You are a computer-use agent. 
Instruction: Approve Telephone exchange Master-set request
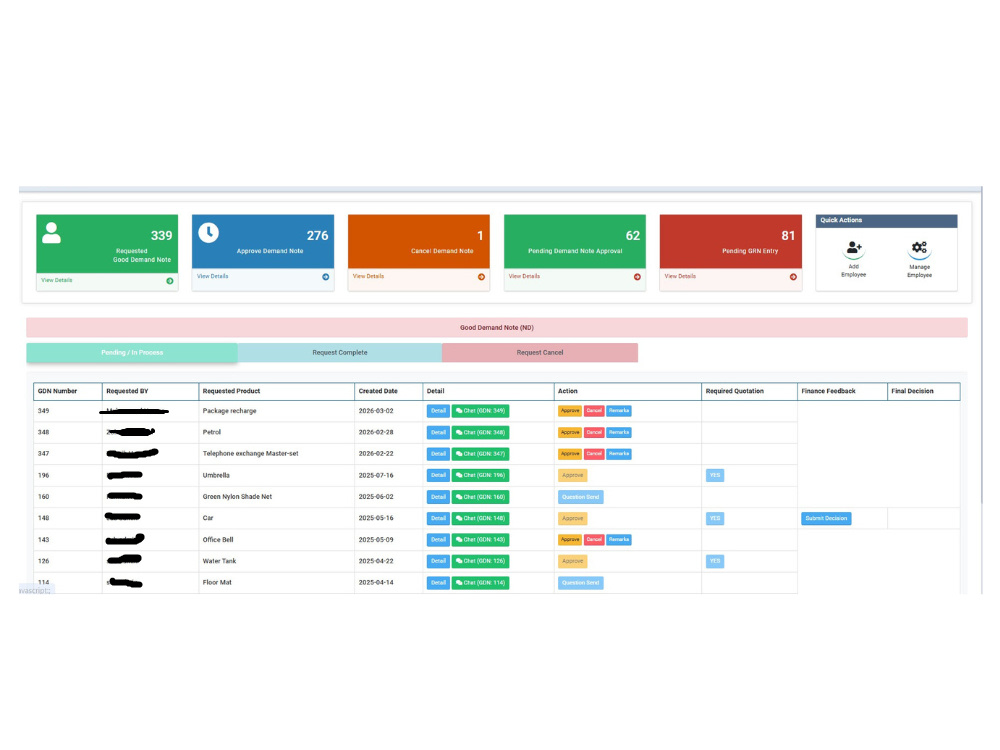(x=570, y=454)
